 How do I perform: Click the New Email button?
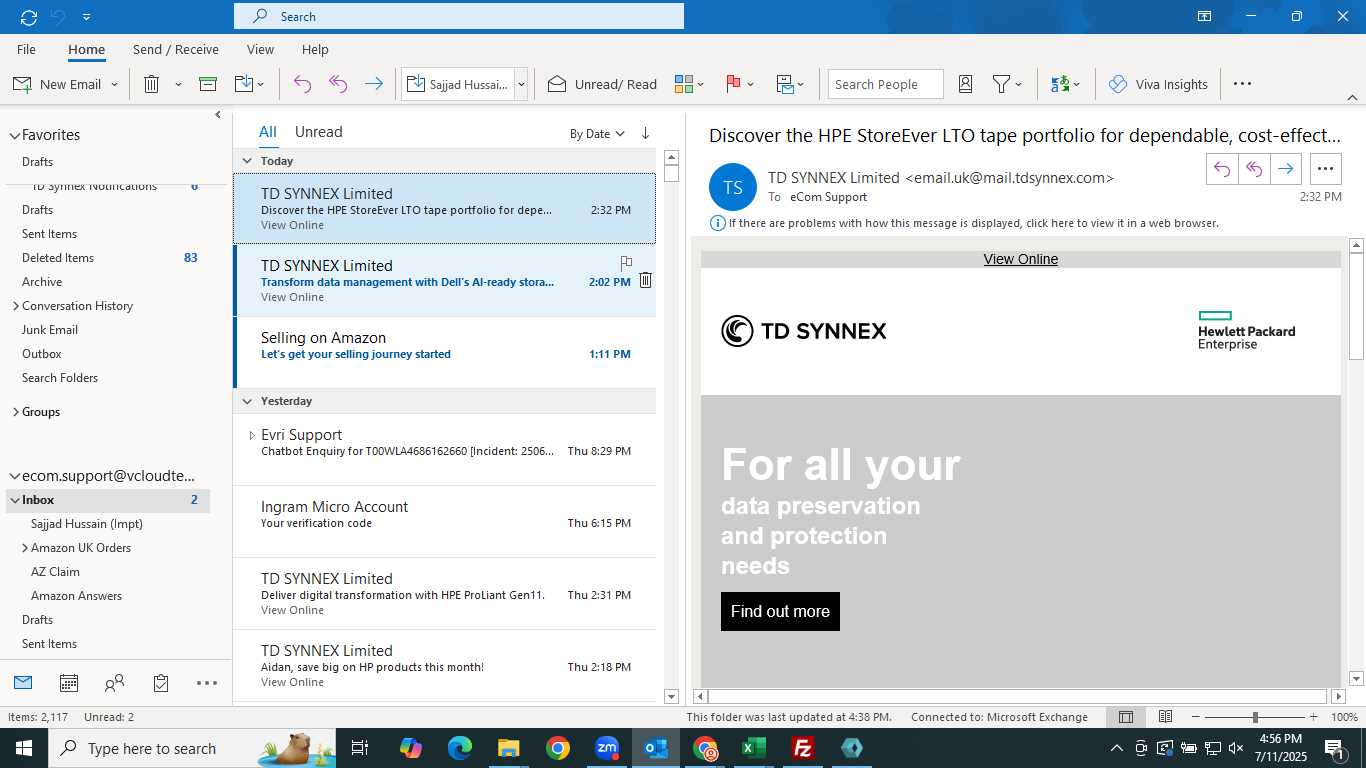57,84
